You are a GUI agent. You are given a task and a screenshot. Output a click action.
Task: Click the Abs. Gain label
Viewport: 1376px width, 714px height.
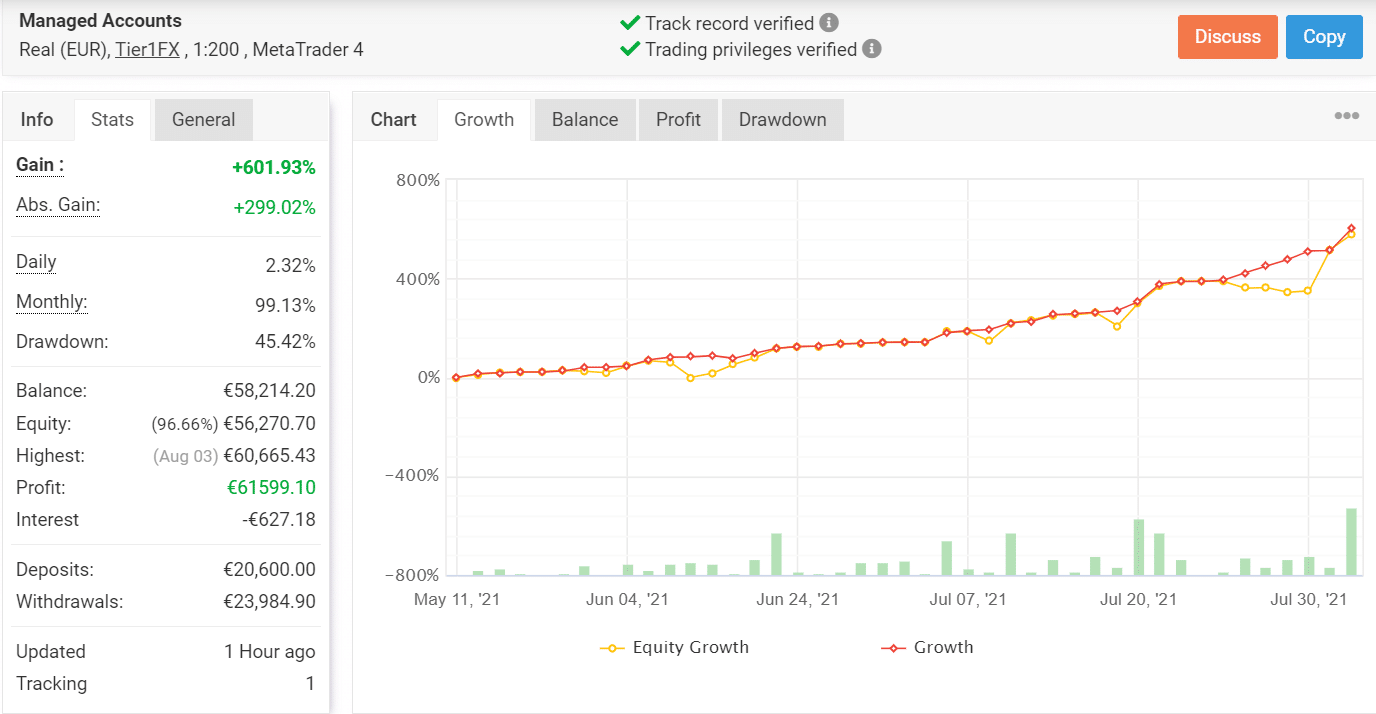[x=58, y=205]
